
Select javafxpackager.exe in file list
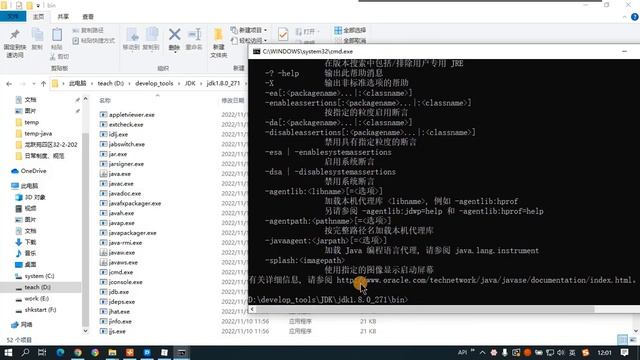[x=135, y=203]
